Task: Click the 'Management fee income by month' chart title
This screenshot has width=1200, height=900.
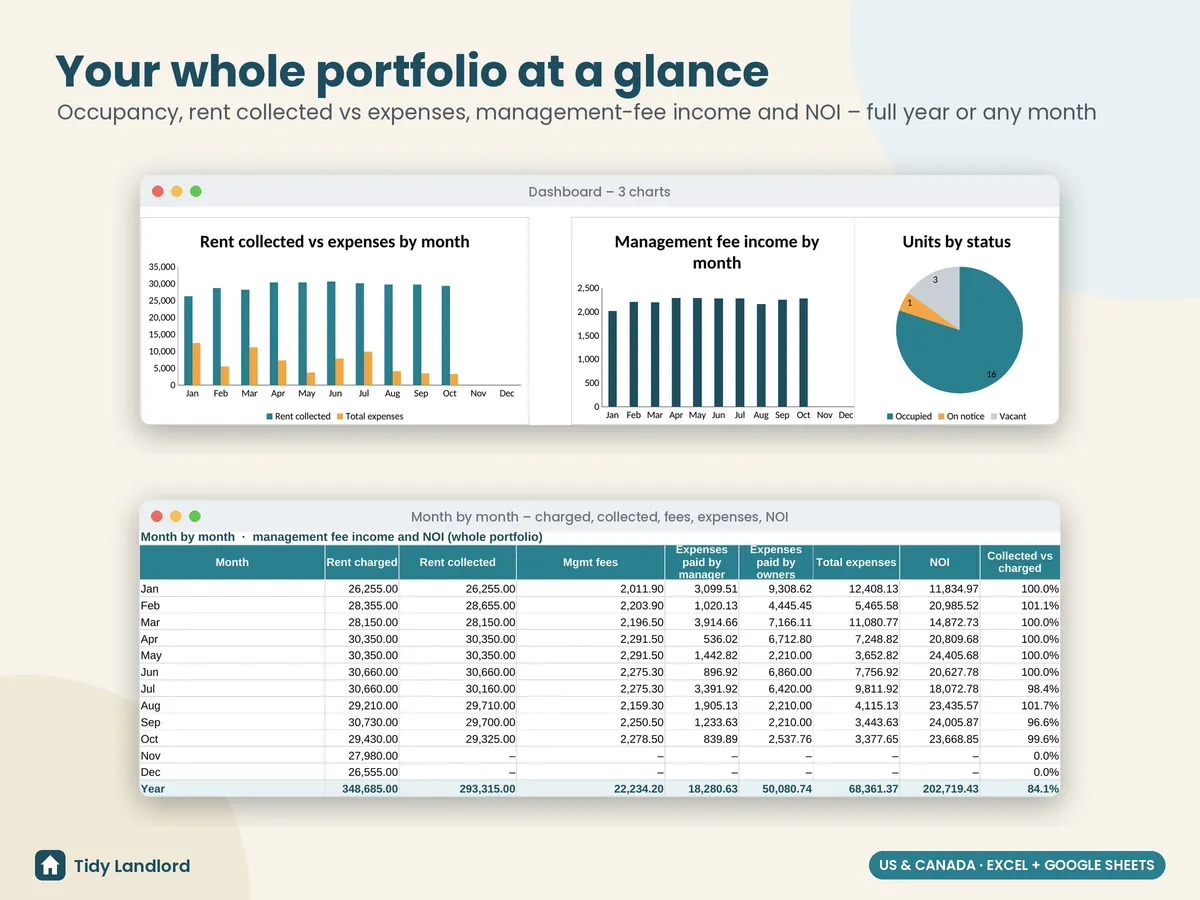Action: [716, 252]
